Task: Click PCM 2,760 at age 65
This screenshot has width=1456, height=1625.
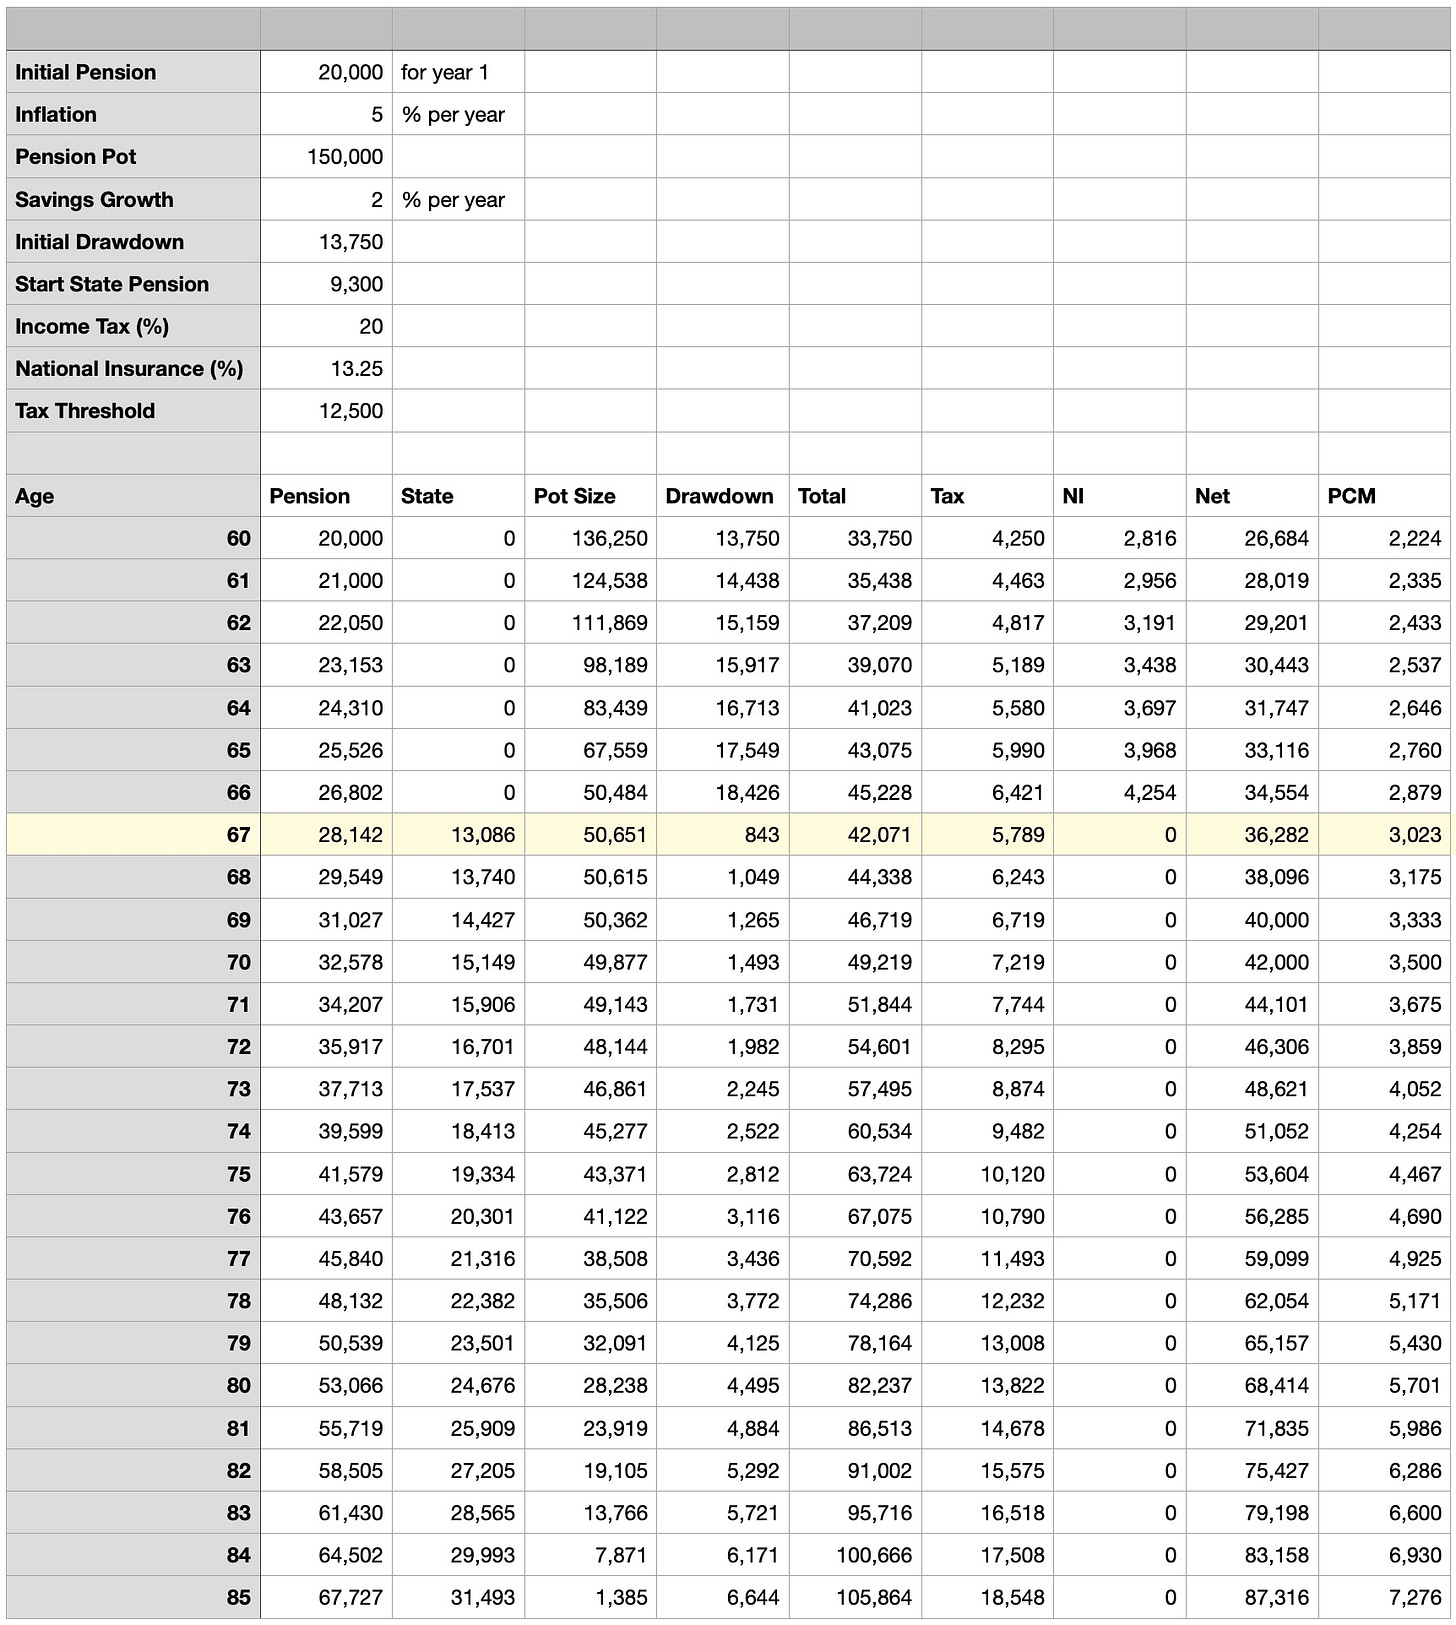Action: pyautogui.click(x=1384, y=750)
